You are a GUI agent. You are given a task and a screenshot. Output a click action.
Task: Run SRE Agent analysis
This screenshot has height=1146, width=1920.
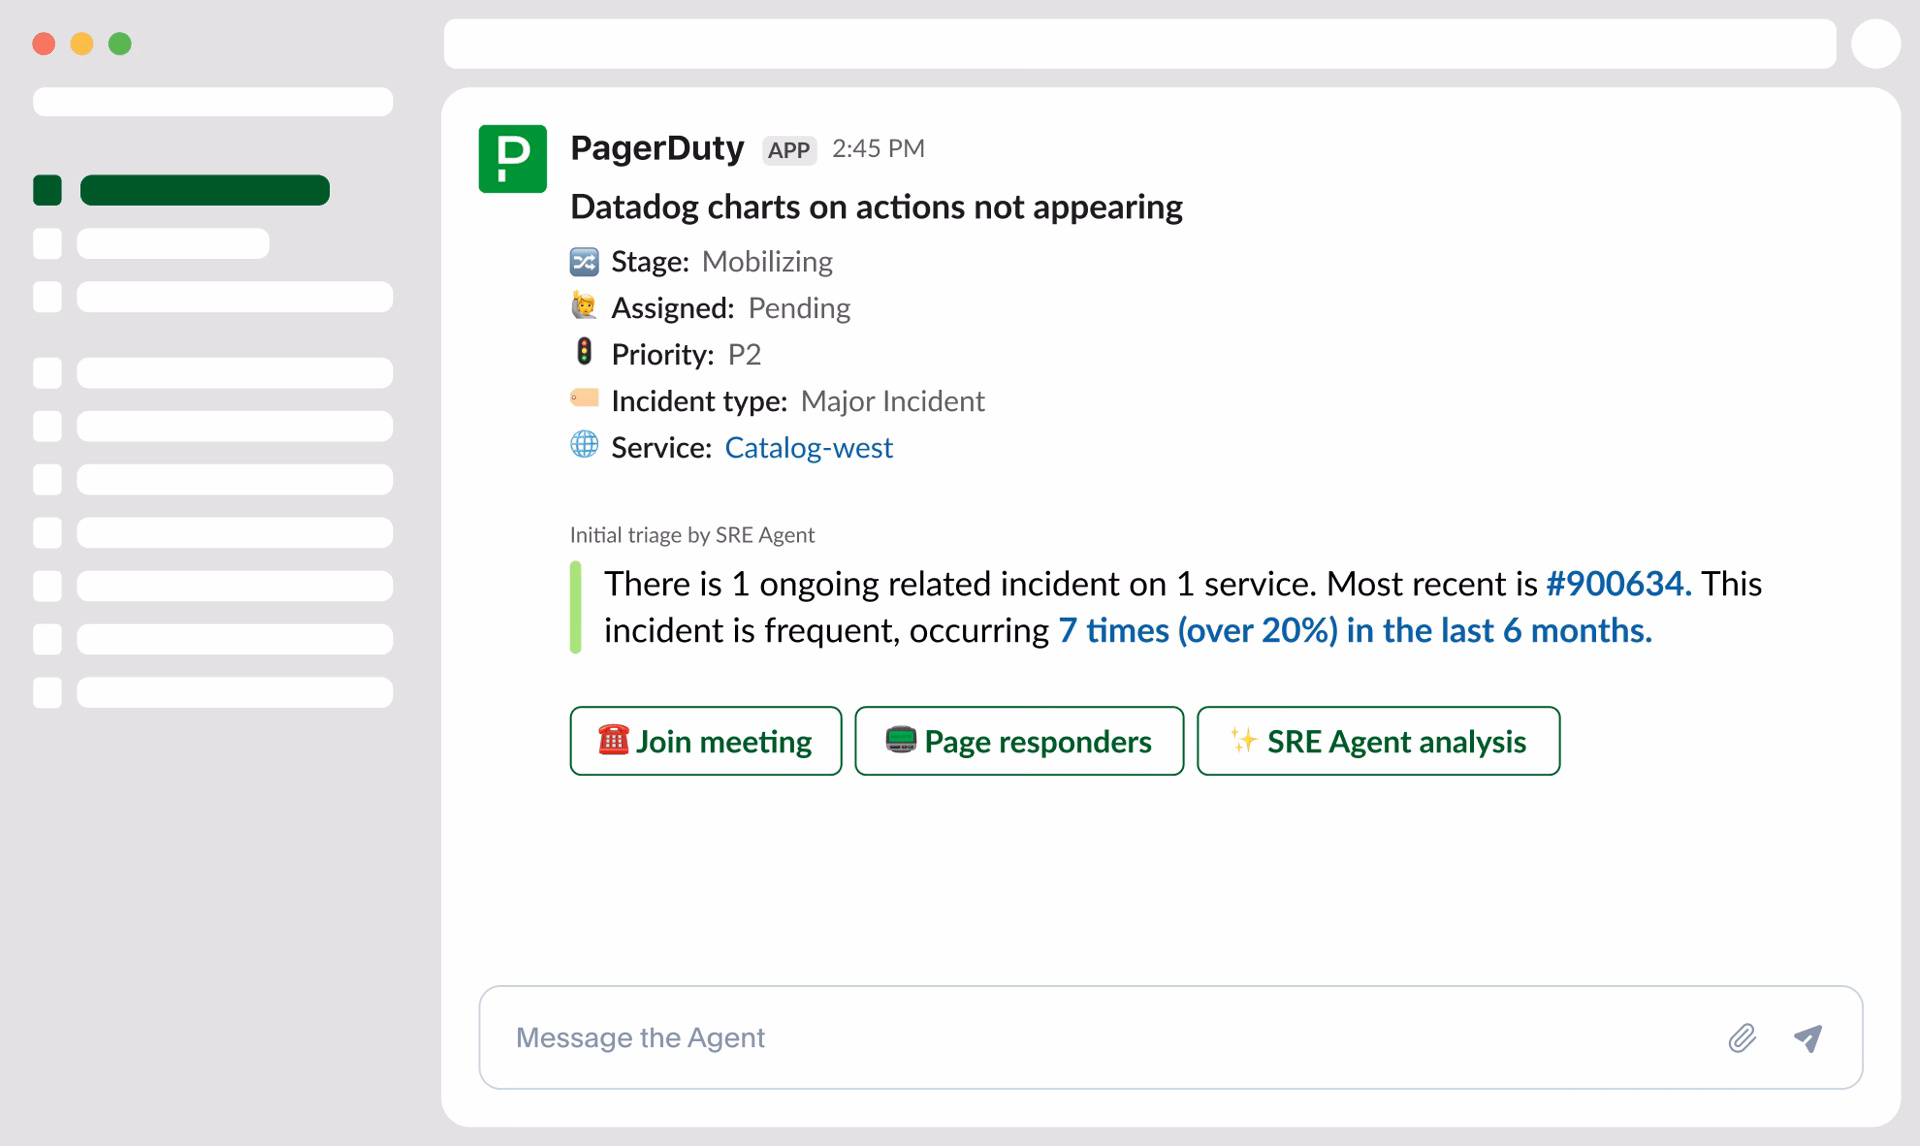(x=1378, y=741)
